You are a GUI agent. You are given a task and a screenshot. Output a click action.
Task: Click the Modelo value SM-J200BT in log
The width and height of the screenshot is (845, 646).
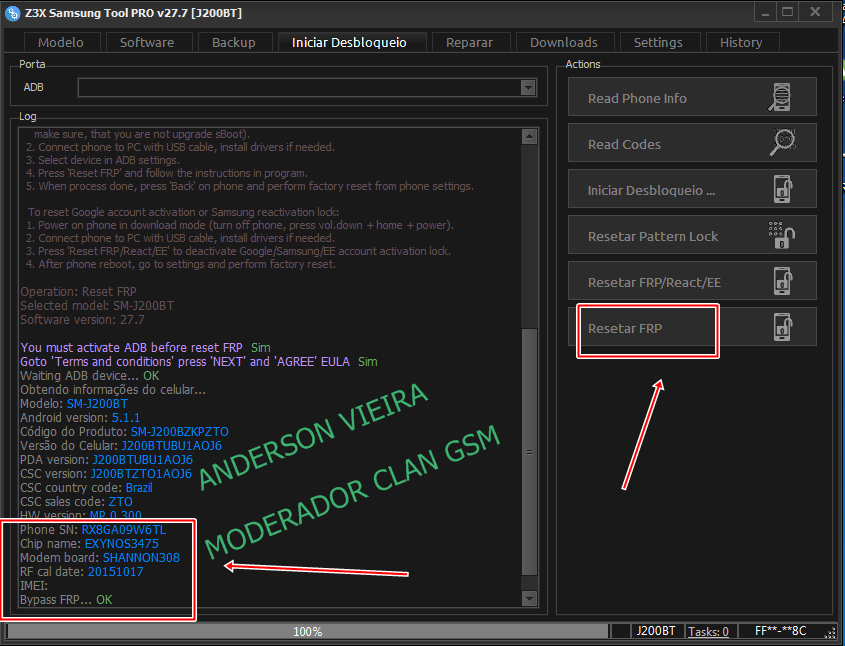point(97,404)
